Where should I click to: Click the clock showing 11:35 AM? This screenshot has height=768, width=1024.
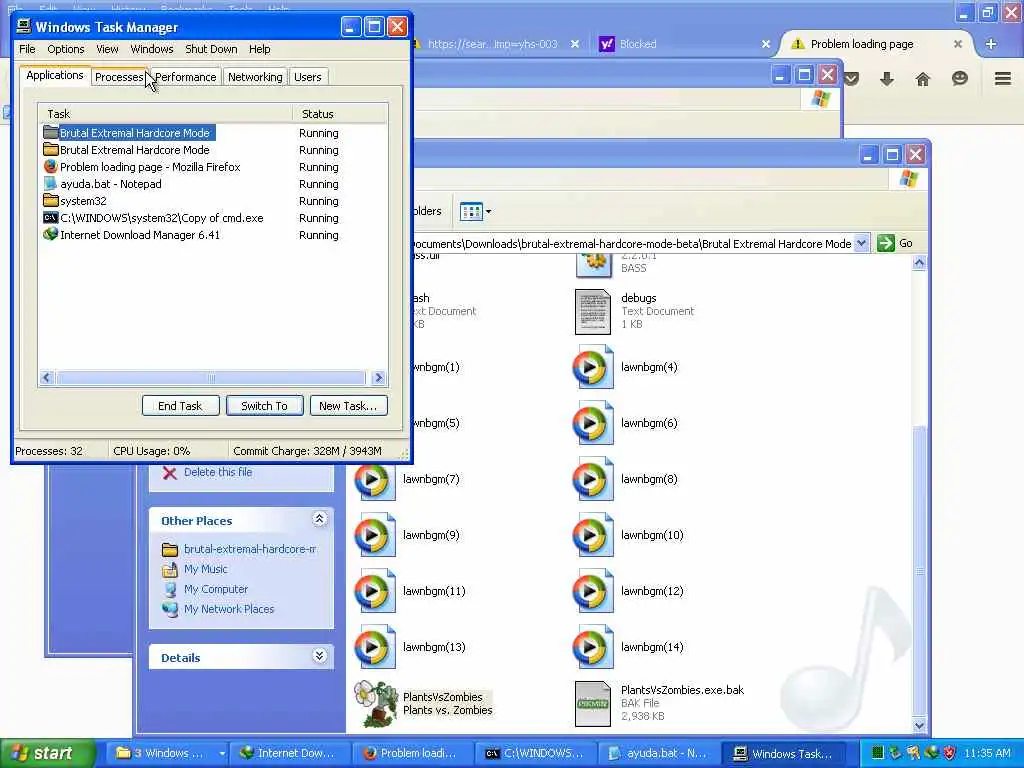987,754
